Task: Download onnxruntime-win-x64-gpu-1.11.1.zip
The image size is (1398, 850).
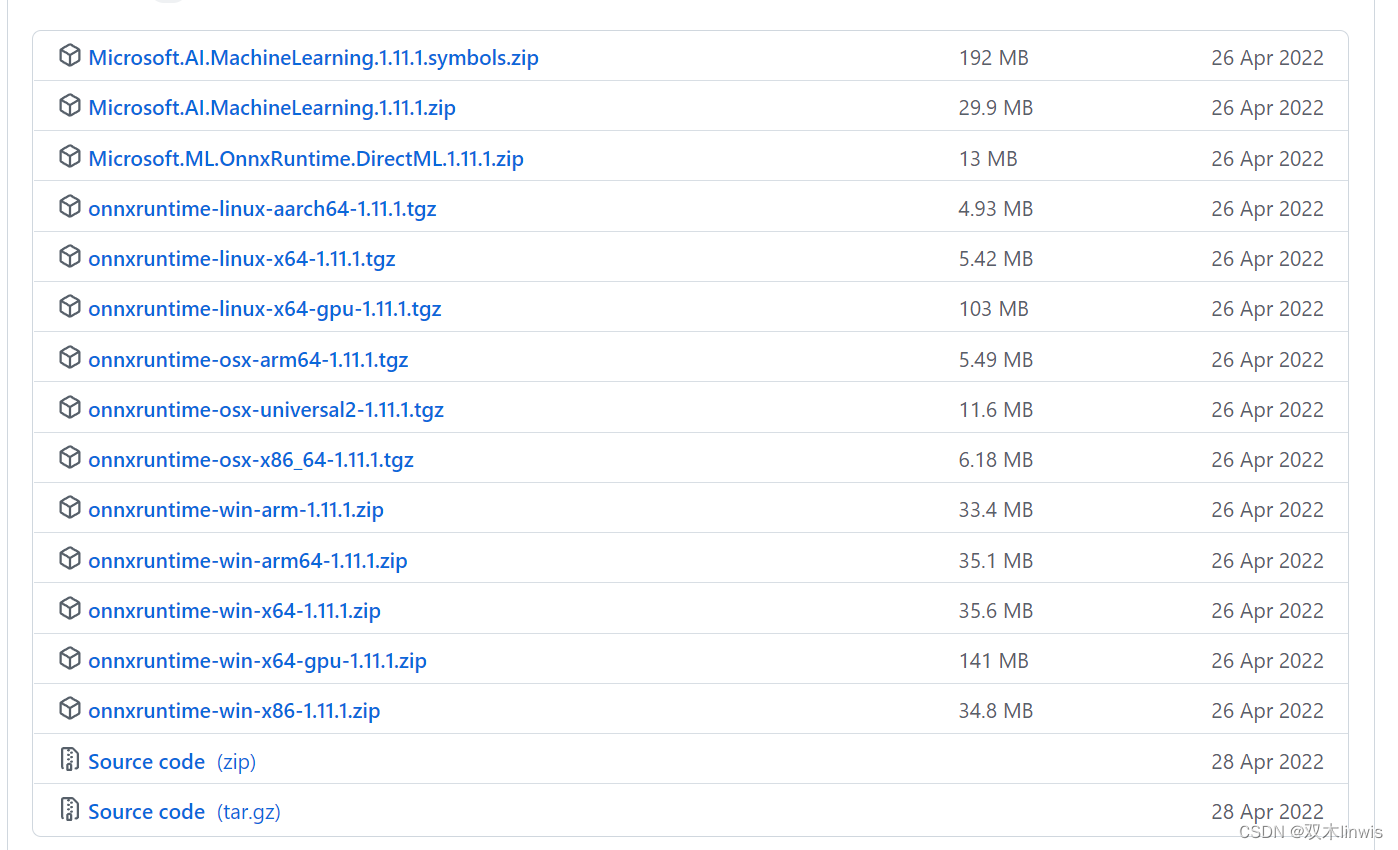Action: (257, 661)
